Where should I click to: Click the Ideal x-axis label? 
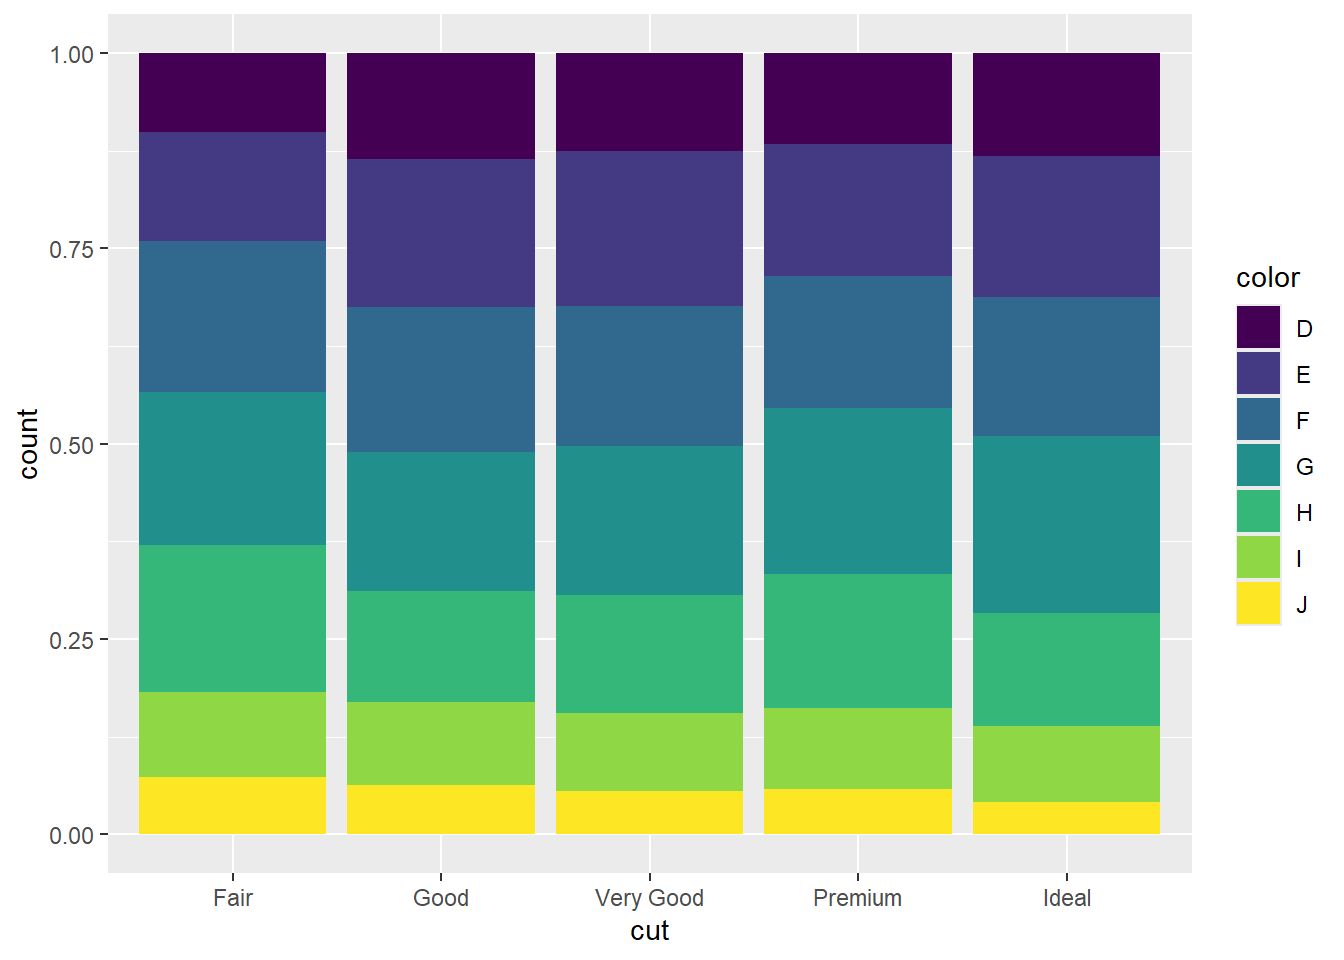(1067, 898)
